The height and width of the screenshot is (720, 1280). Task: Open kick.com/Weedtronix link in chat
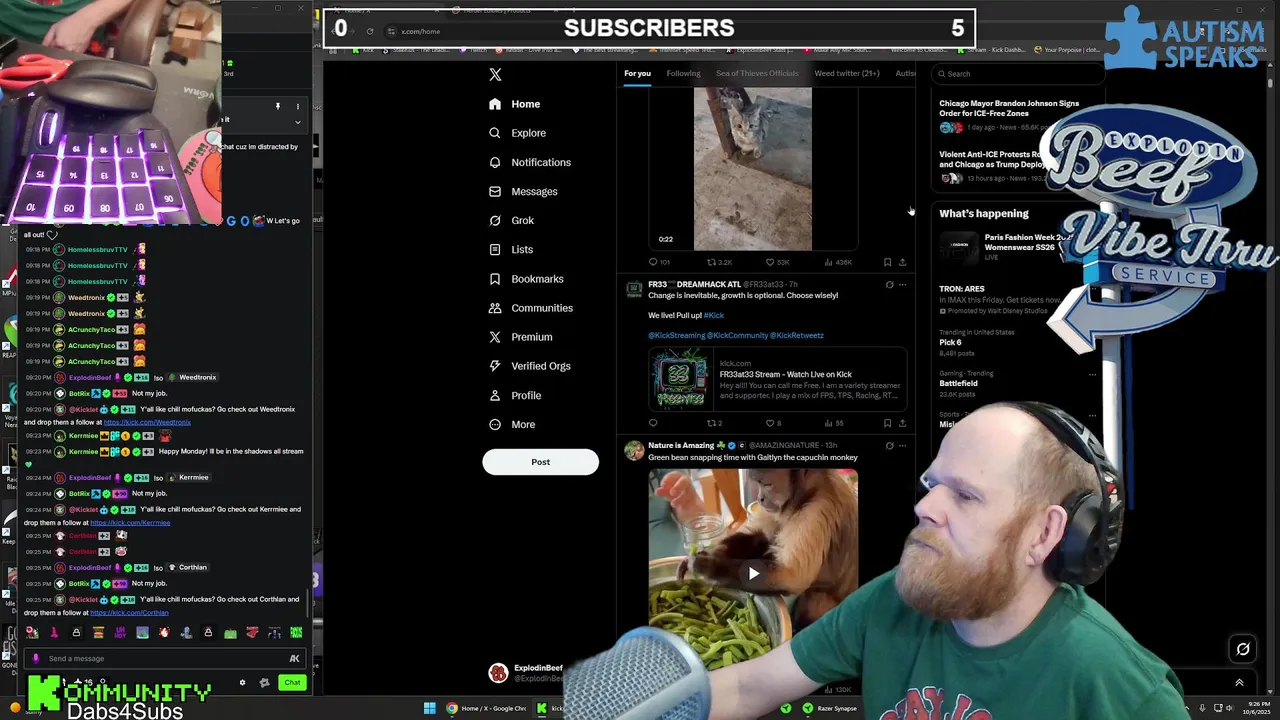[x=147, y=422]
